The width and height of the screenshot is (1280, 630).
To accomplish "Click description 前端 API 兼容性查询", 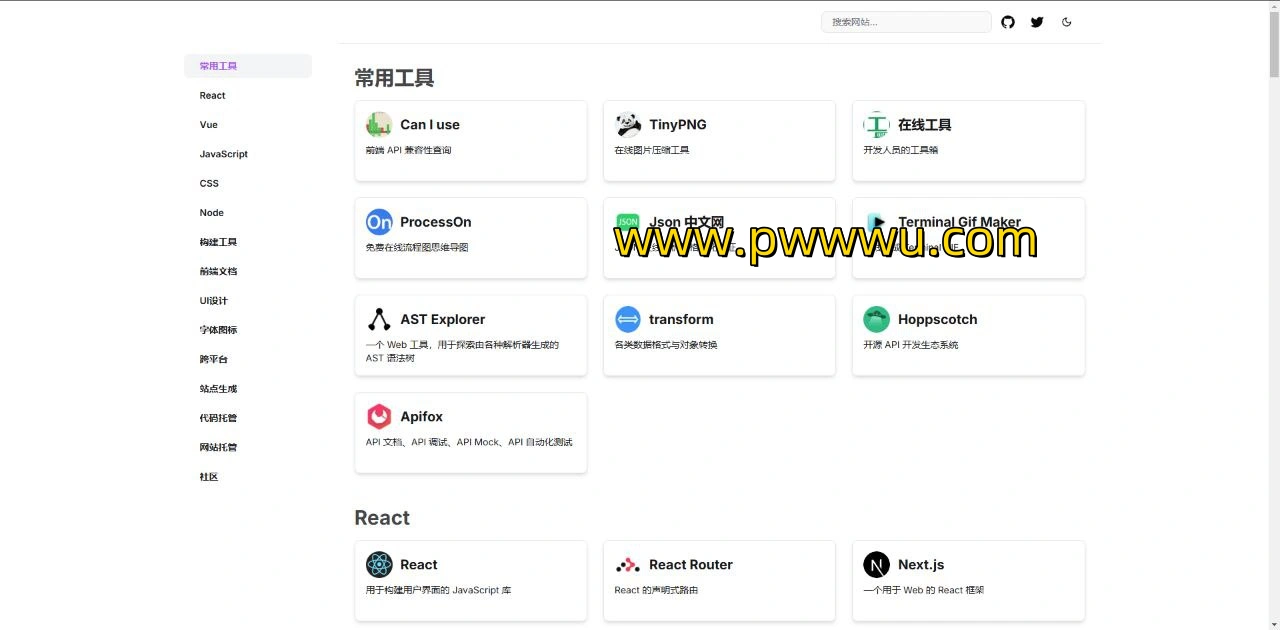I will (409, 150).
